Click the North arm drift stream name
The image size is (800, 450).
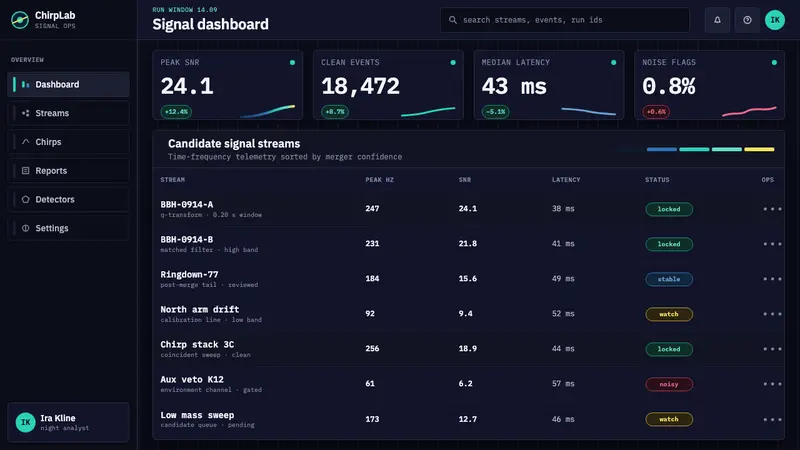(199, 309)
